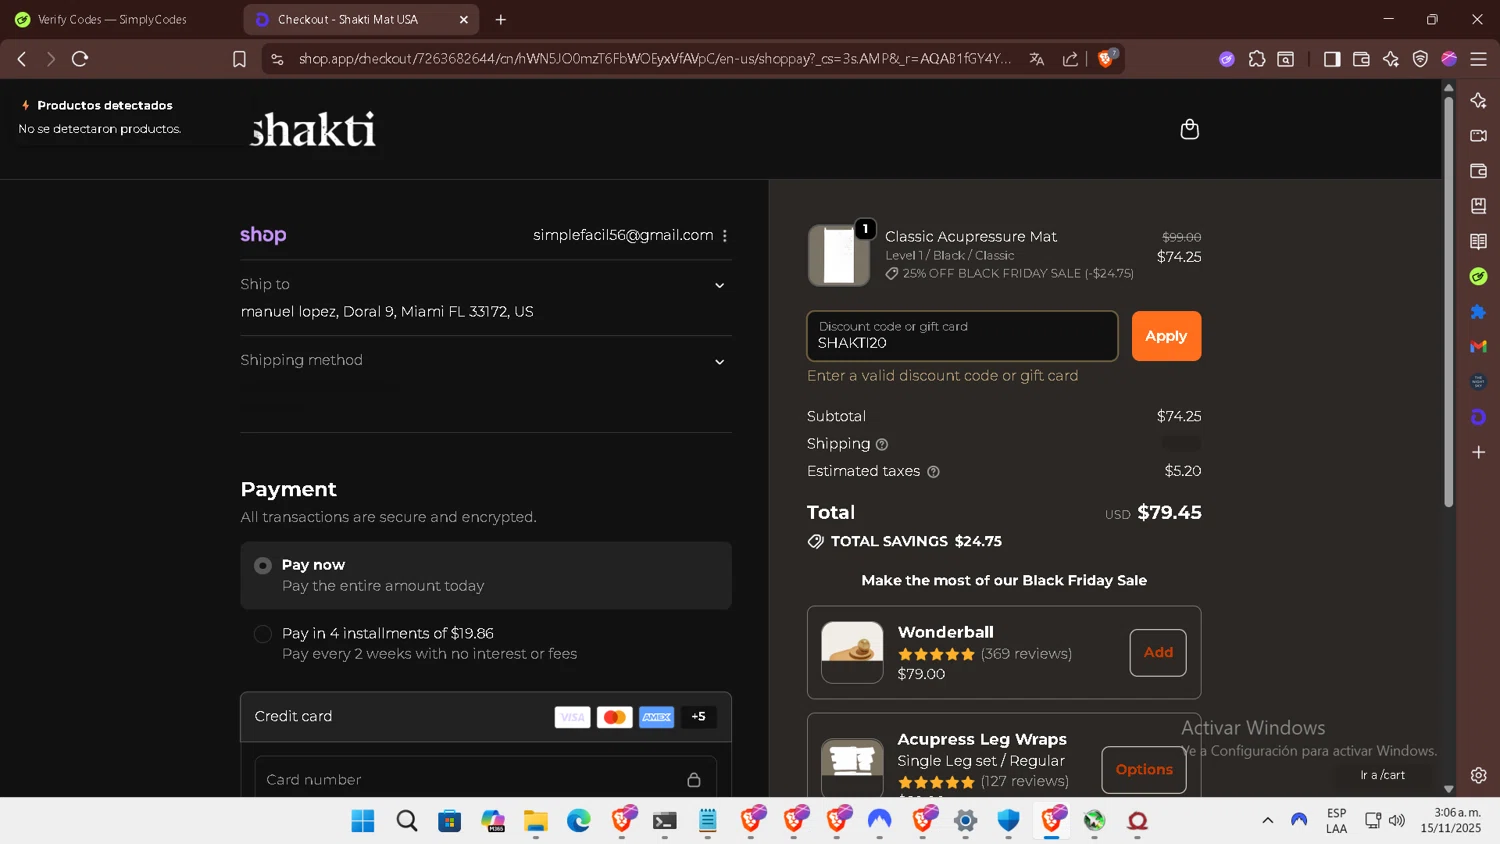Open the browser extensions puzzle icon
Screen dimensions: 1500x844
click(x=1257, y=59)
